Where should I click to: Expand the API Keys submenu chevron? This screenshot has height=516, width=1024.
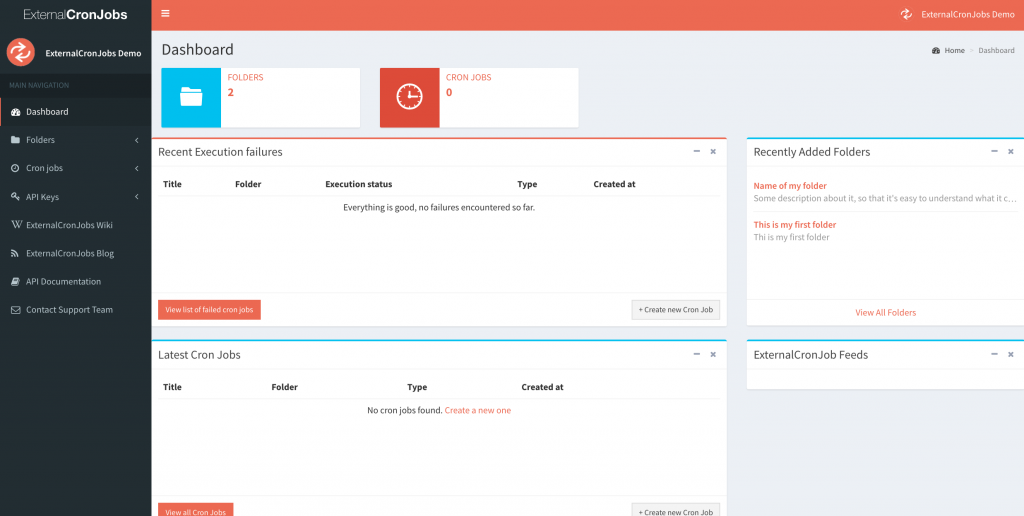136,197
